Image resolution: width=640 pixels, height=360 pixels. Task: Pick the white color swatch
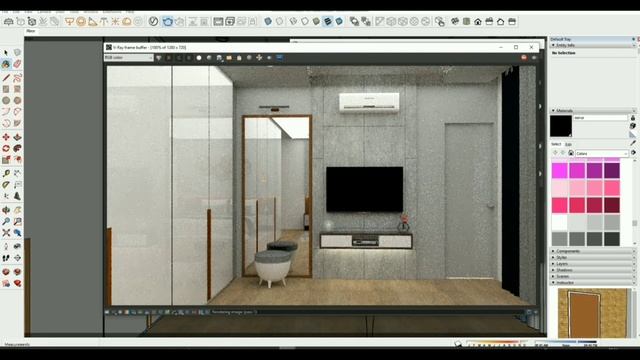560,223
